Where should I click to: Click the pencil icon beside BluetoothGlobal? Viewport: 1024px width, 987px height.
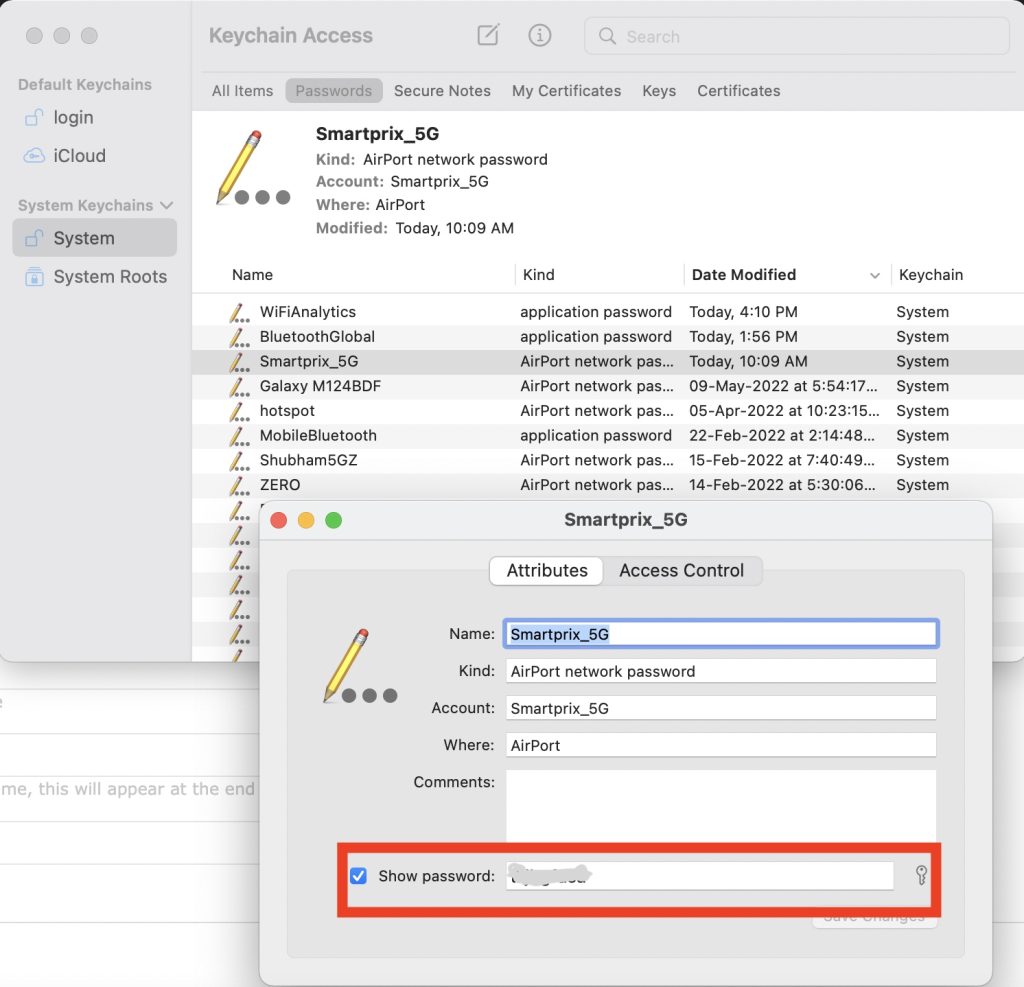point(239,338)
